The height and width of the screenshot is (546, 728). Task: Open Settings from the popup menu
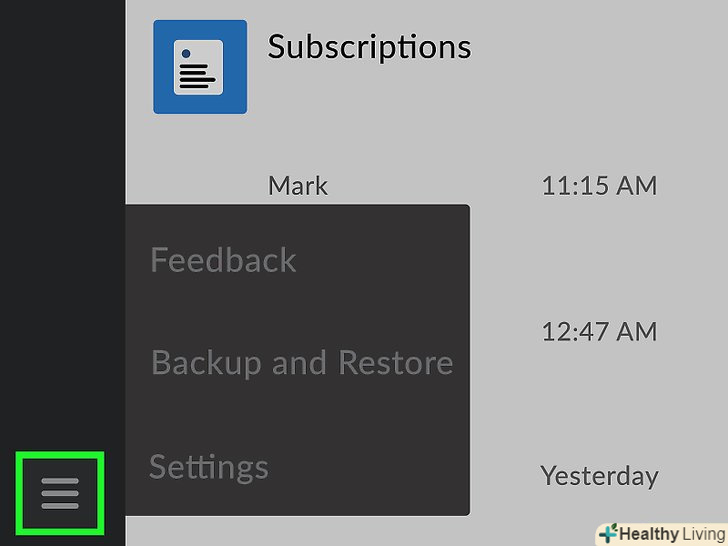click(209, 467)
